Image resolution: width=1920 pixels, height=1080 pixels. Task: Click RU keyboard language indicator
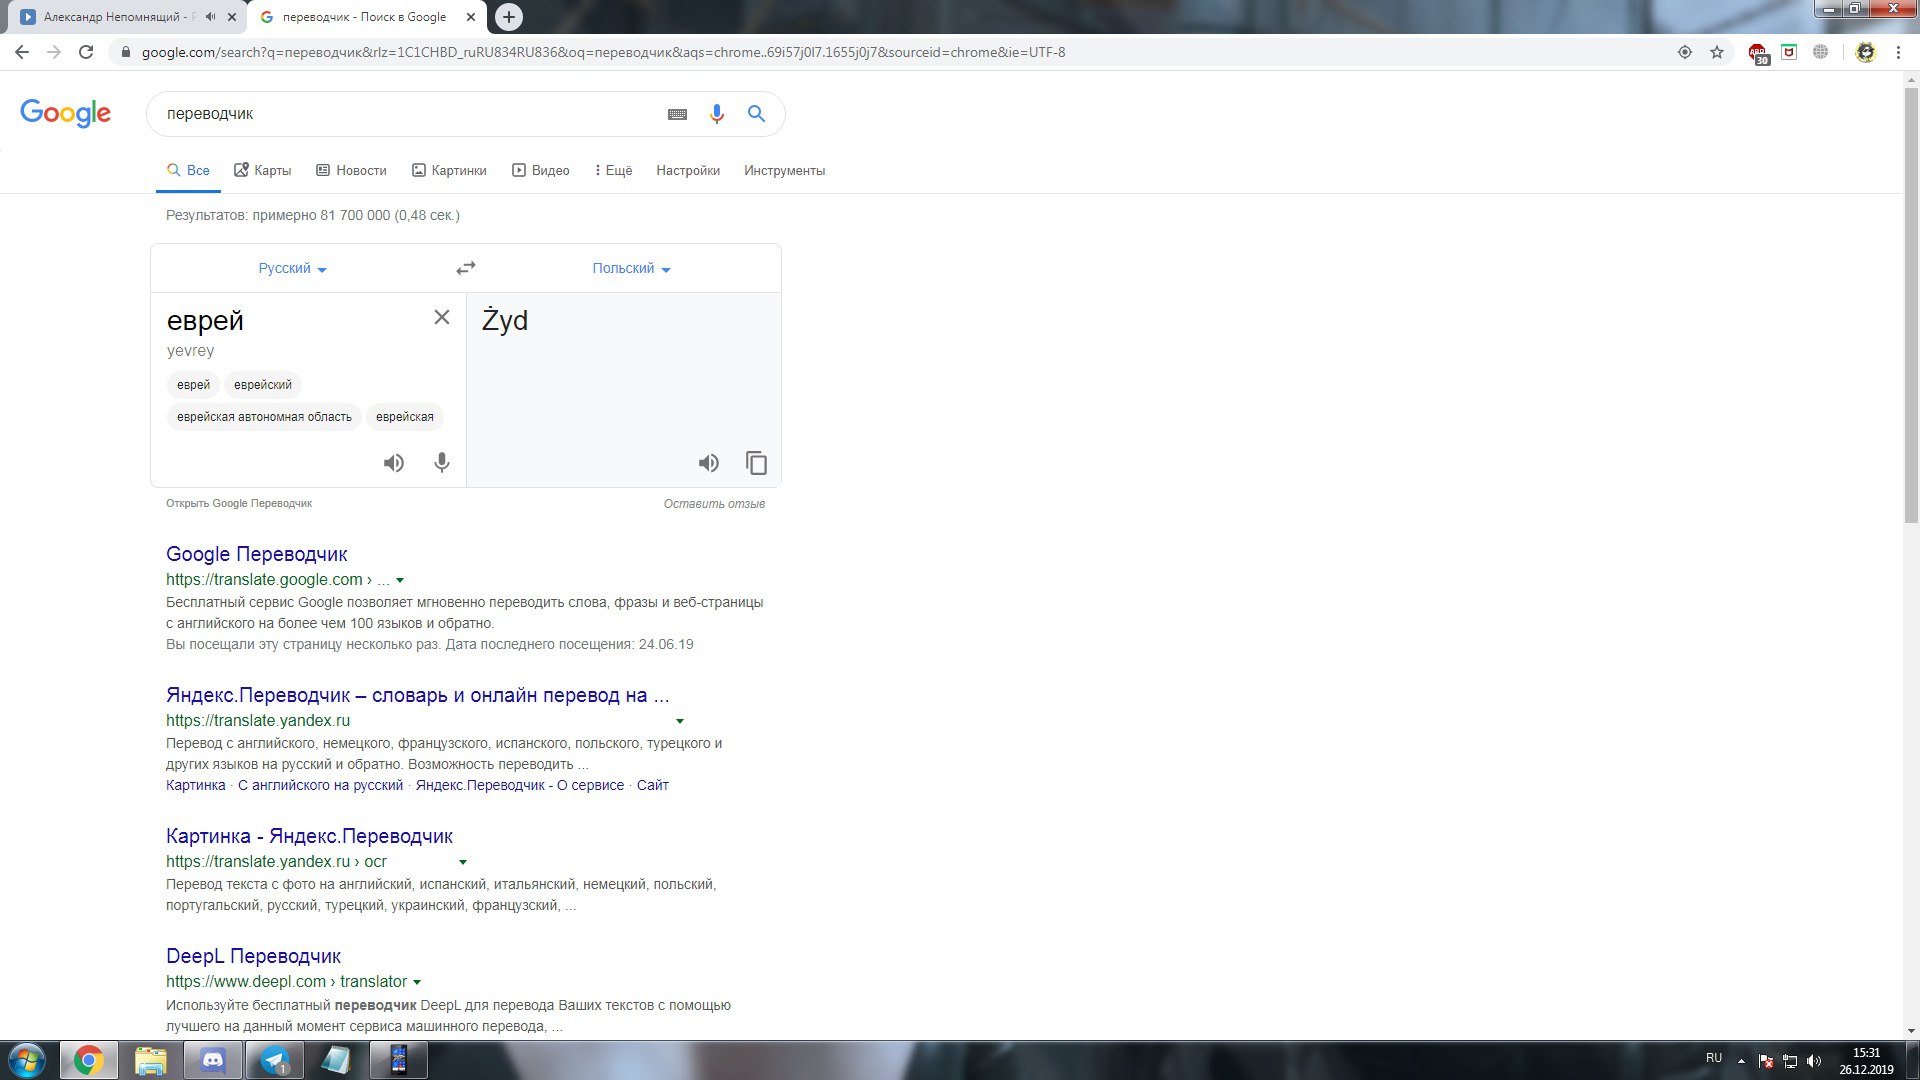pos(1714,1058)
